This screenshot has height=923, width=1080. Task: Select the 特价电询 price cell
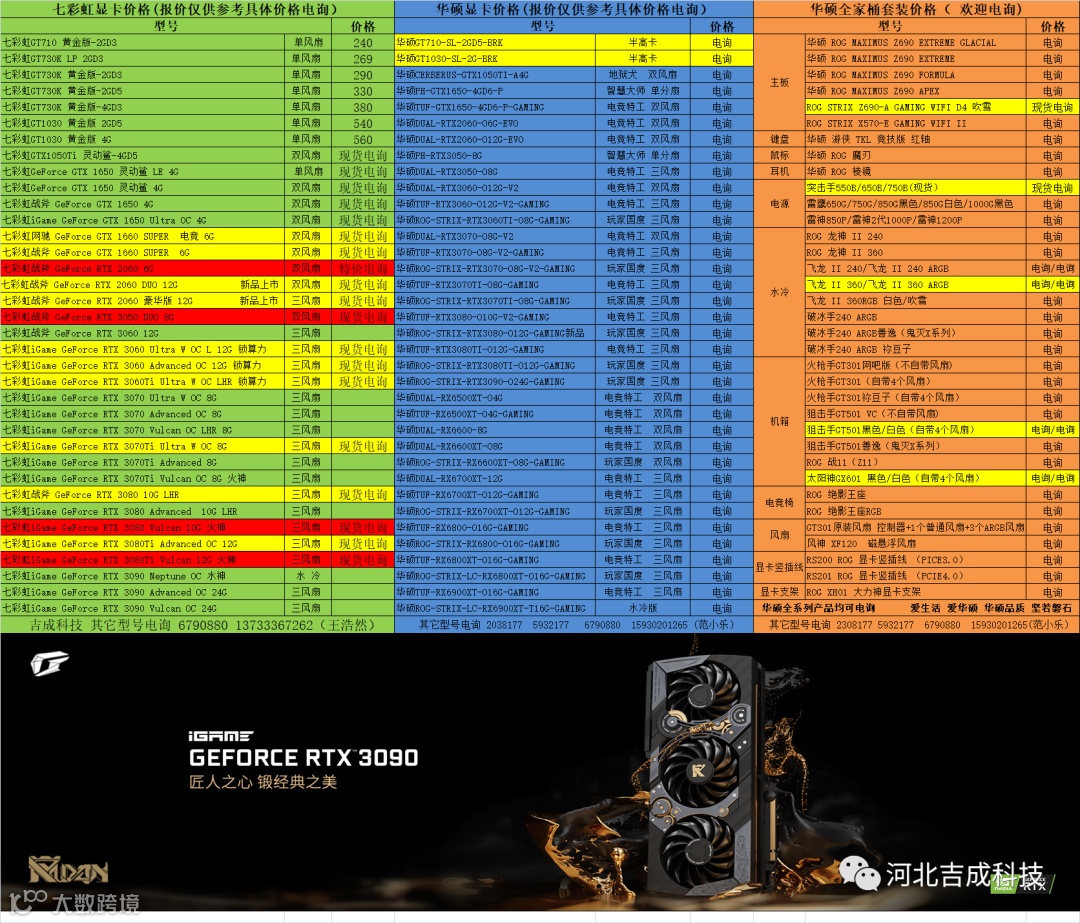point(363,269)
